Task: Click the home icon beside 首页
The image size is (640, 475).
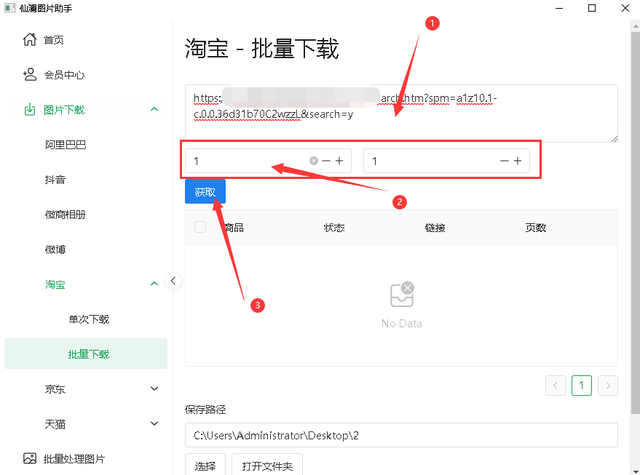Action: [30, 41]
